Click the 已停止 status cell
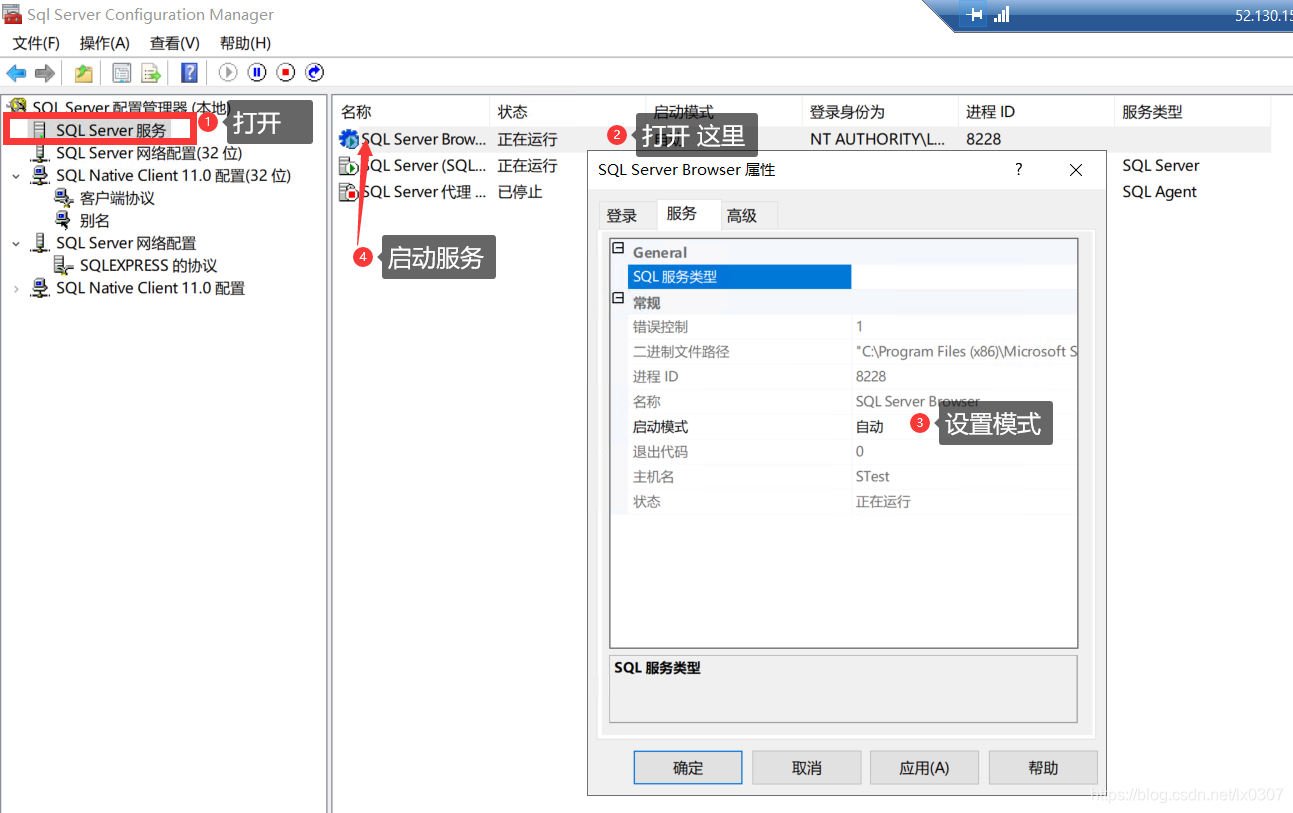This screenshot has width=1293, height=813. (520, 192)
